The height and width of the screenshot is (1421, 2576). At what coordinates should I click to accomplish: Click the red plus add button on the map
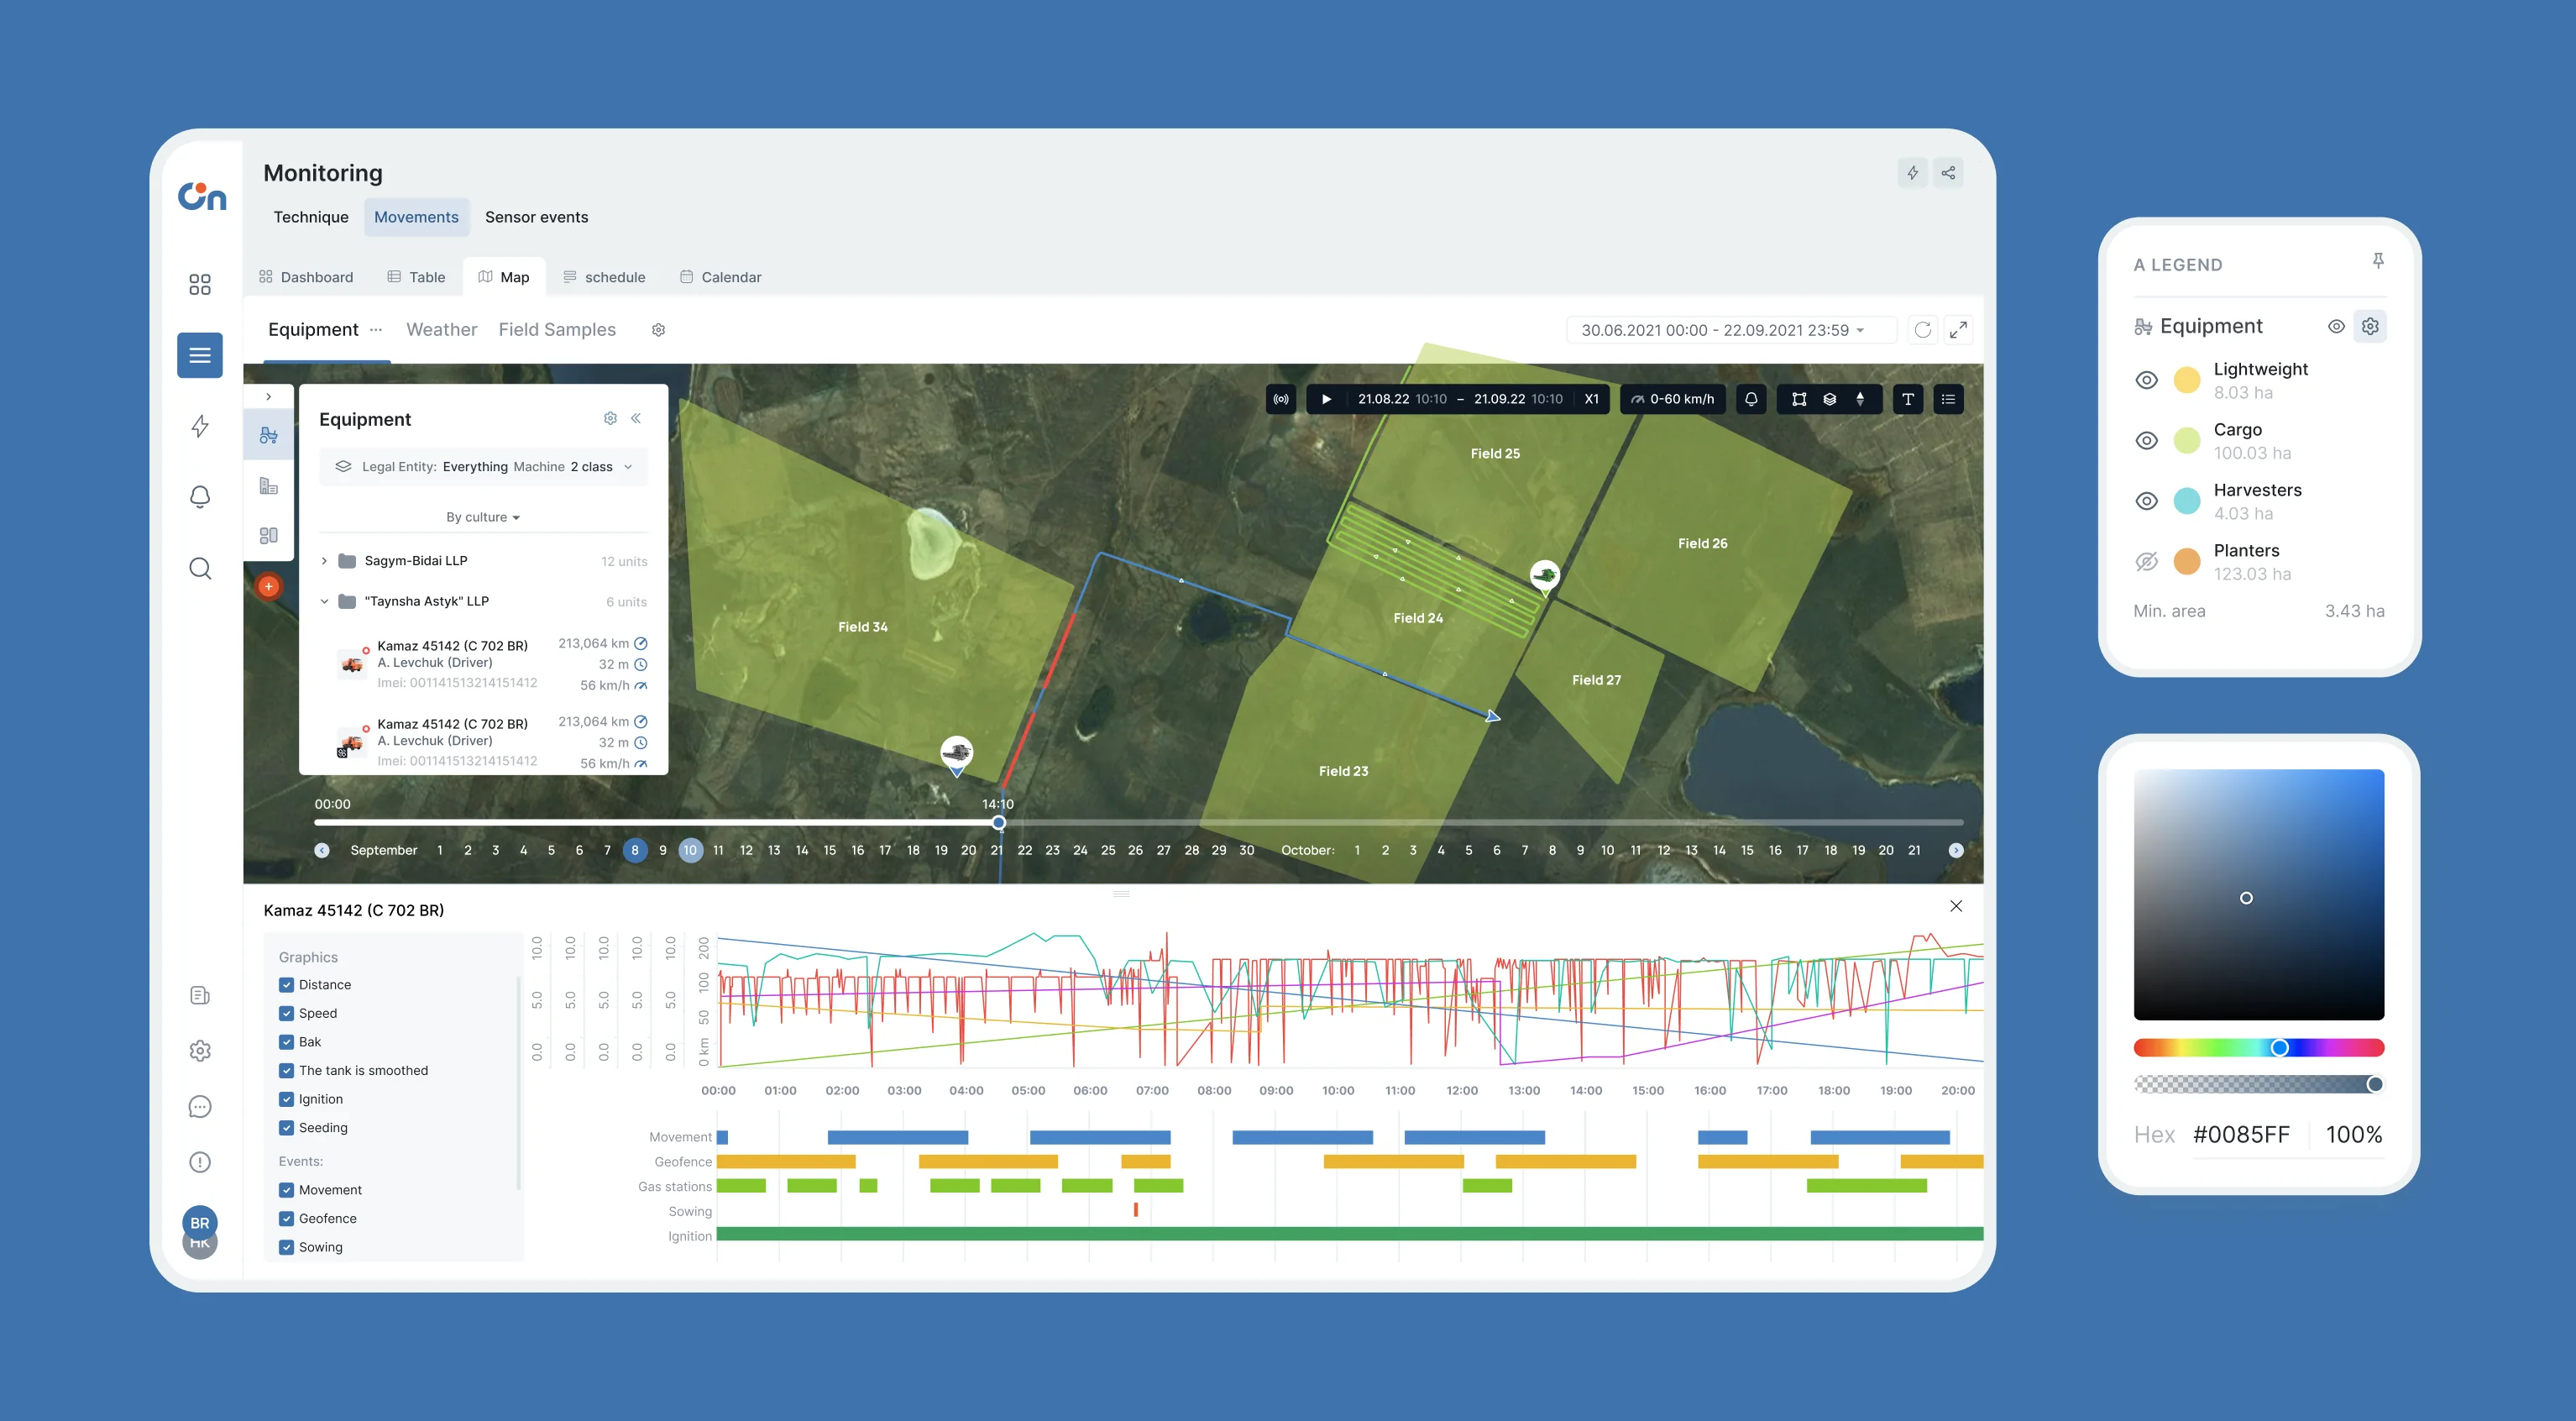(x=269, y=587)
